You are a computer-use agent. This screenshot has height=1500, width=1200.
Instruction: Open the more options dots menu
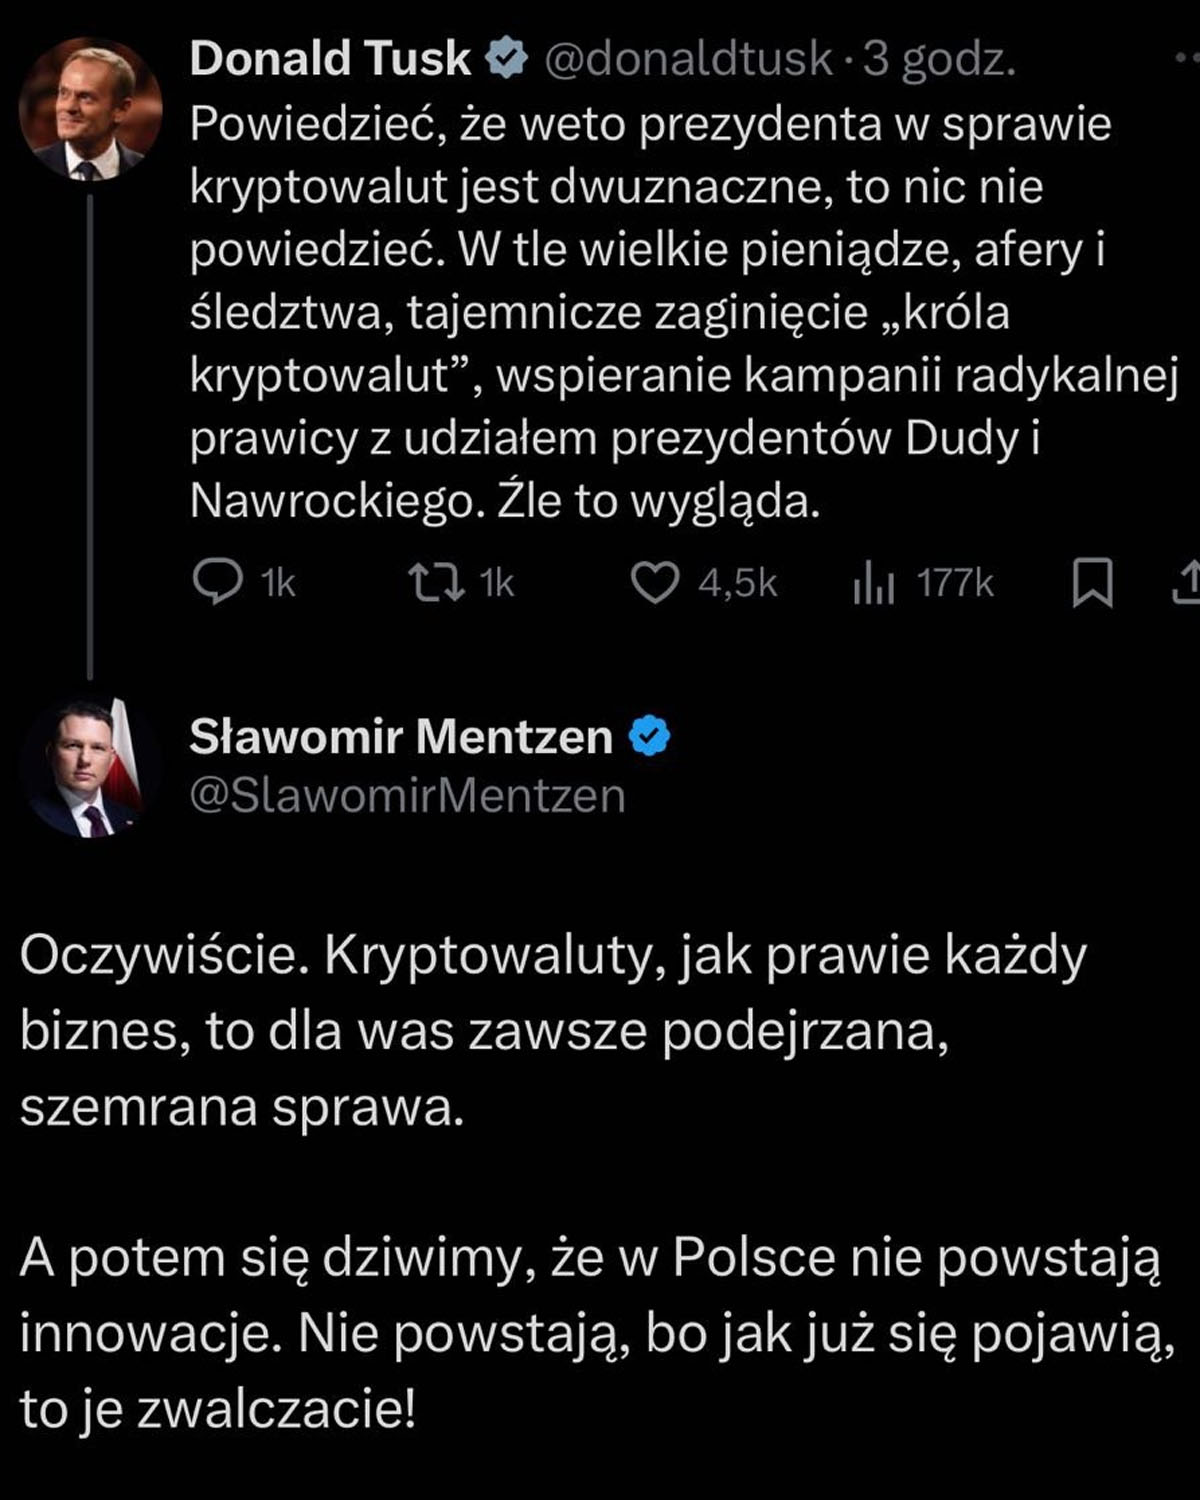tap(1186, 59)
